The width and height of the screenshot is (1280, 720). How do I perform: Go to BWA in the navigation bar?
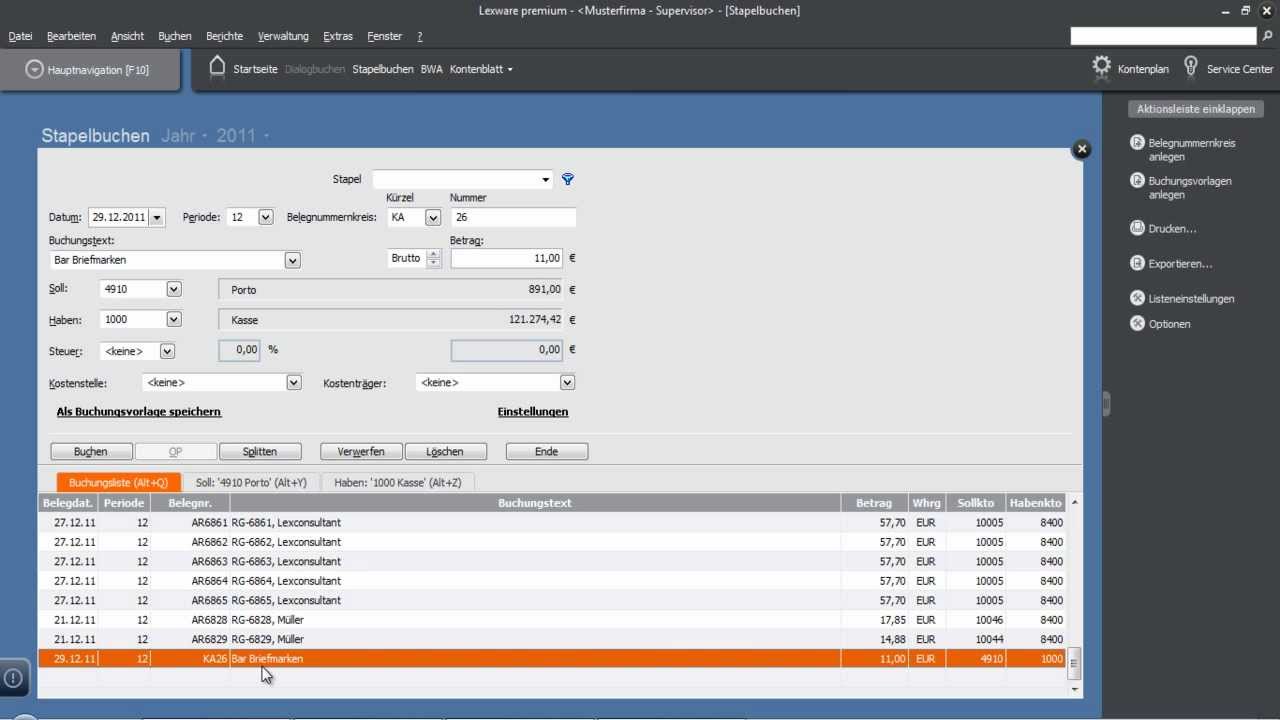(431, 69)
